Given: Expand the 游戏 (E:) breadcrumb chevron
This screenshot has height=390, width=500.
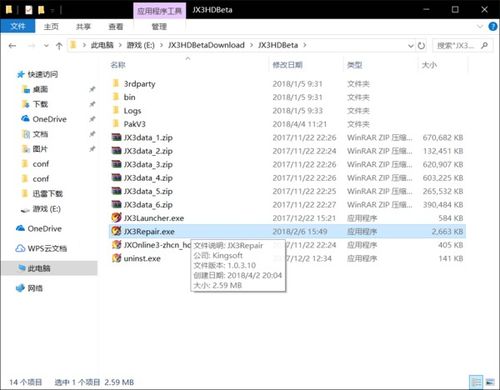Looking at the screenshot, I should point(162,45).
